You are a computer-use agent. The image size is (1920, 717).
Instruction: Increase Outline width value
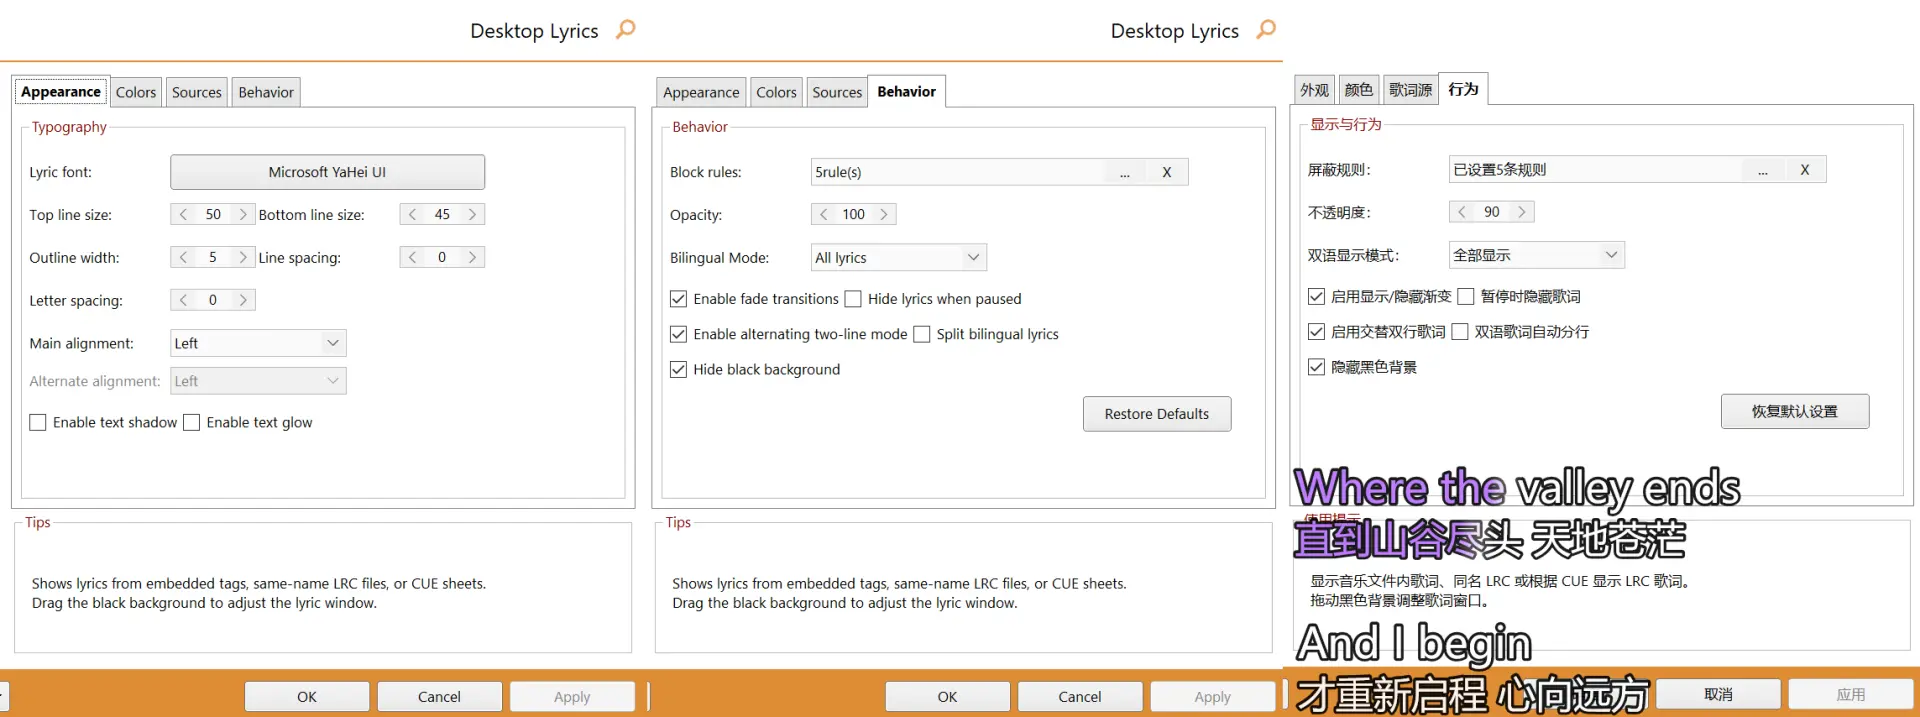(242, 257)
